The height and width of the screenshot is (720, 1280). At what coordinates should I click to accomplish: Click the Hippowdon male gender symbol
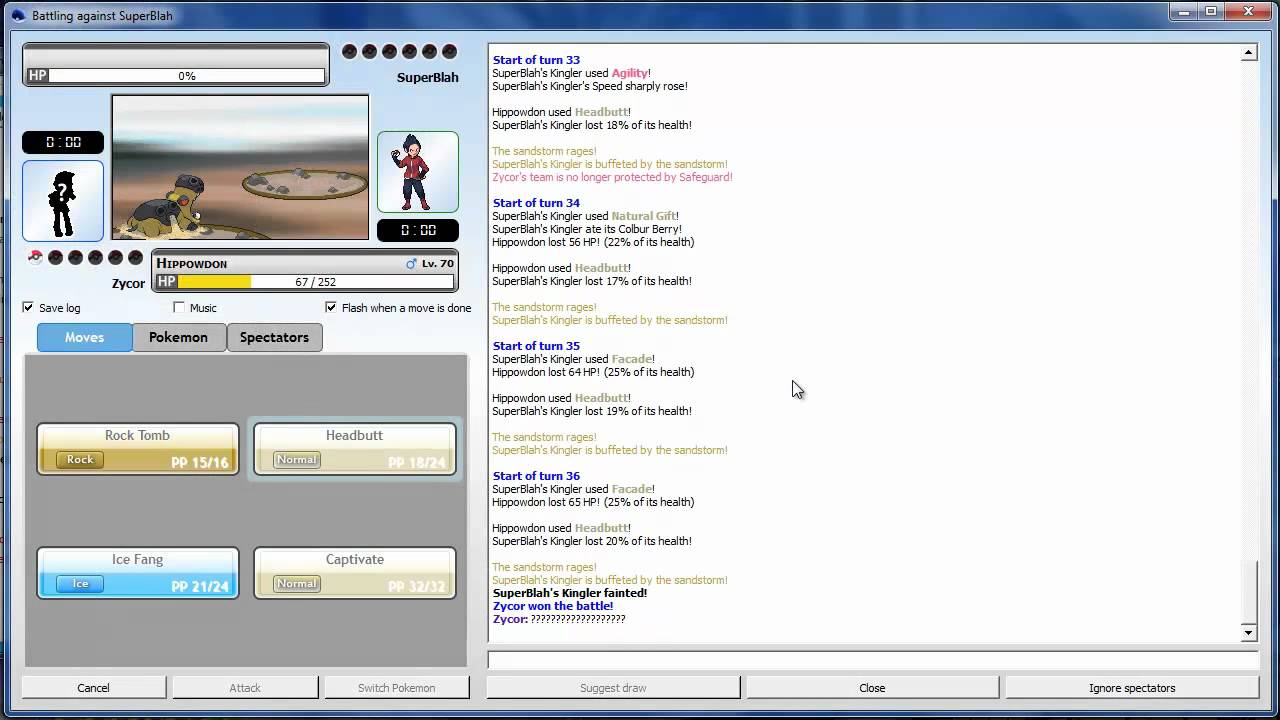tap(411, 263)
